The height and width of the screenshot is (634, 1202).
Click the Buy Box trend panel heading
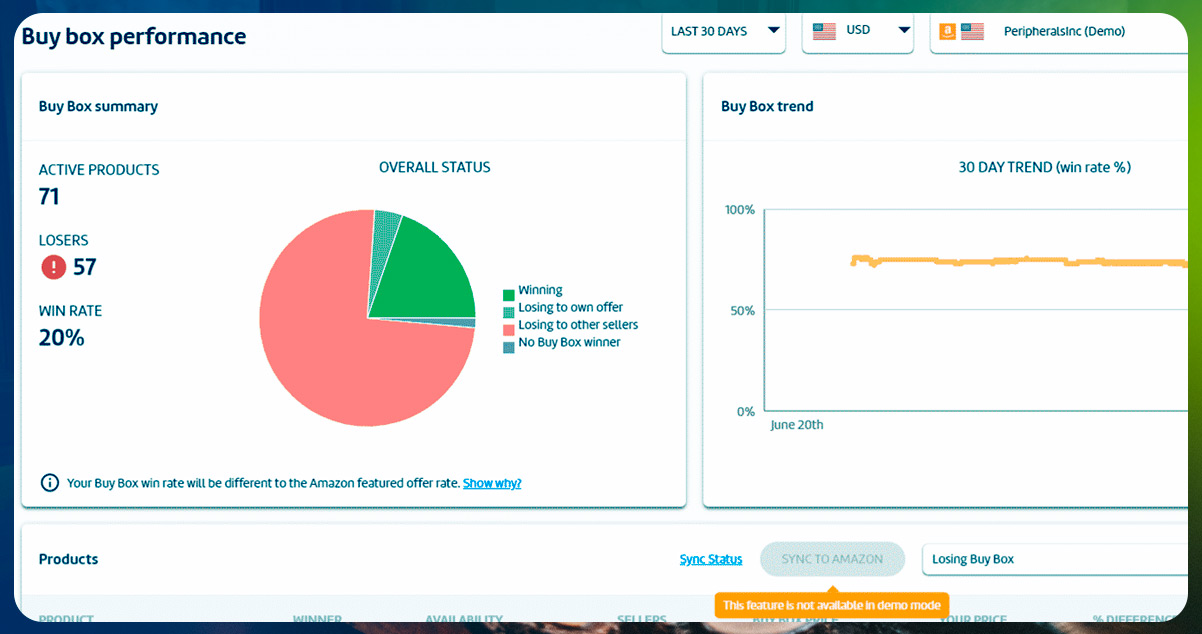coord(767,106)
